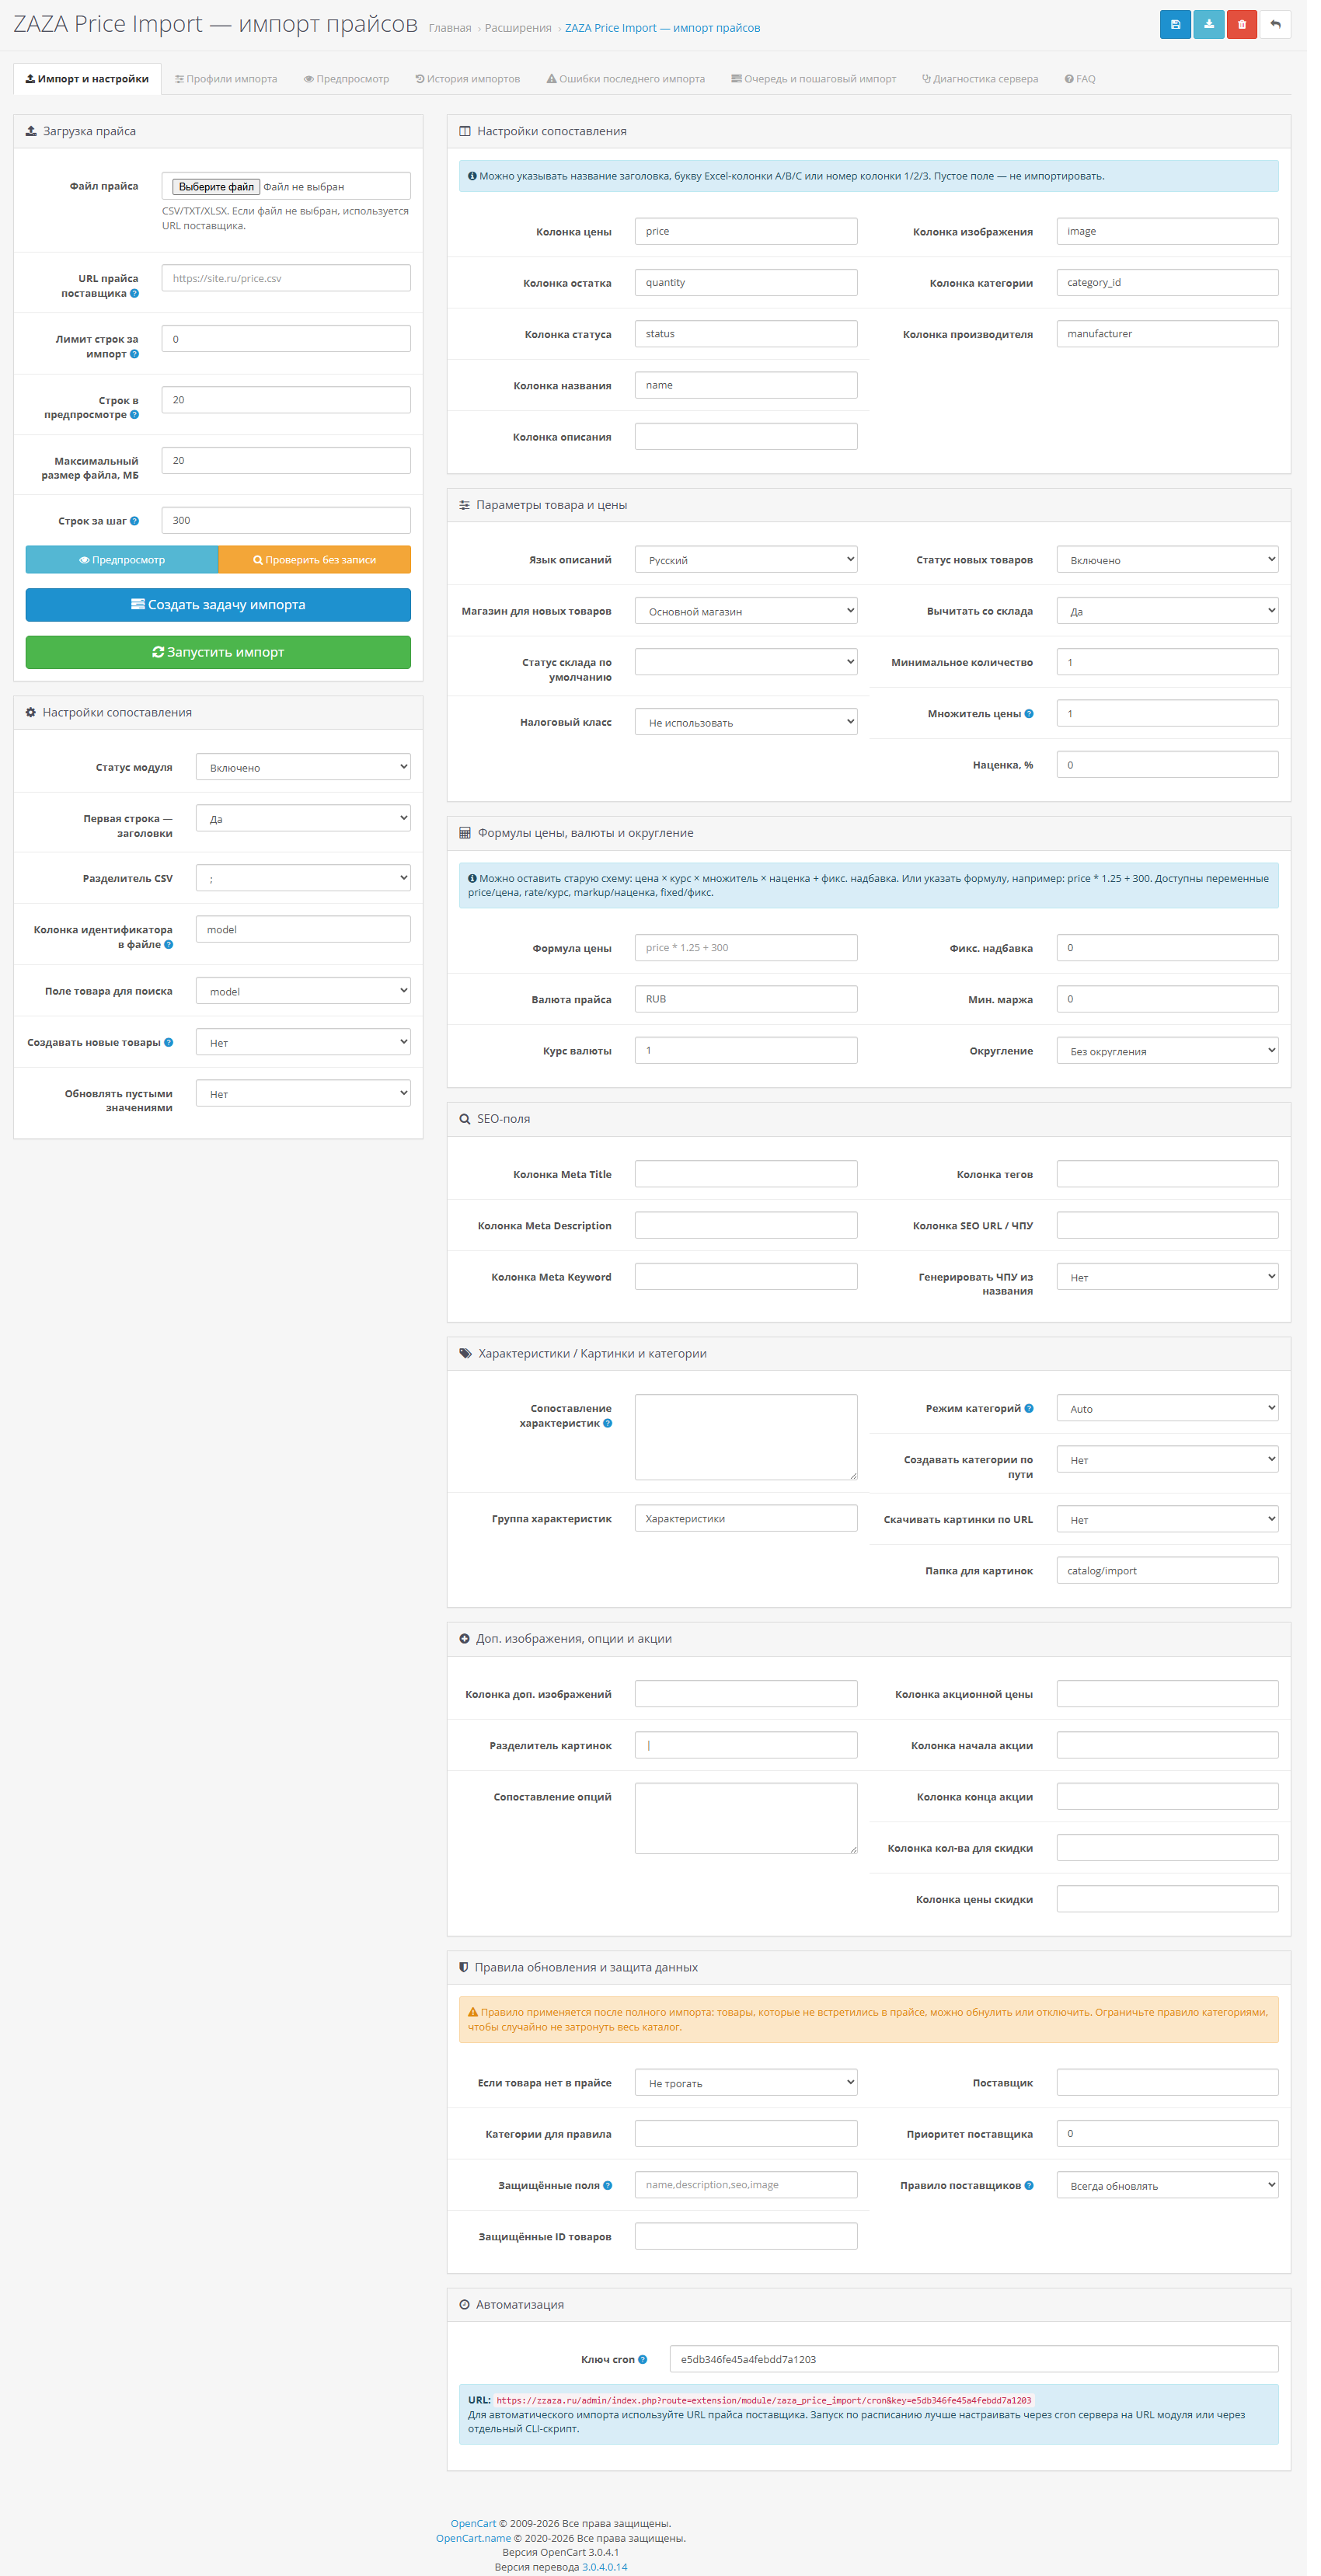This screenshot has height=2576, width=1321.
Task: Click help icon for Колонка идентификатора в файле
Action: tap(168, 944)
